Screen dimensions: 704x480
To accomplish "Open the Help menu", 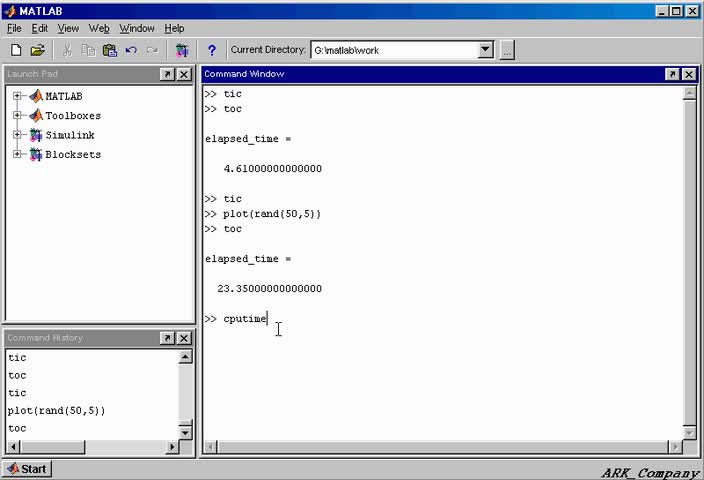I will click(174, 28).
